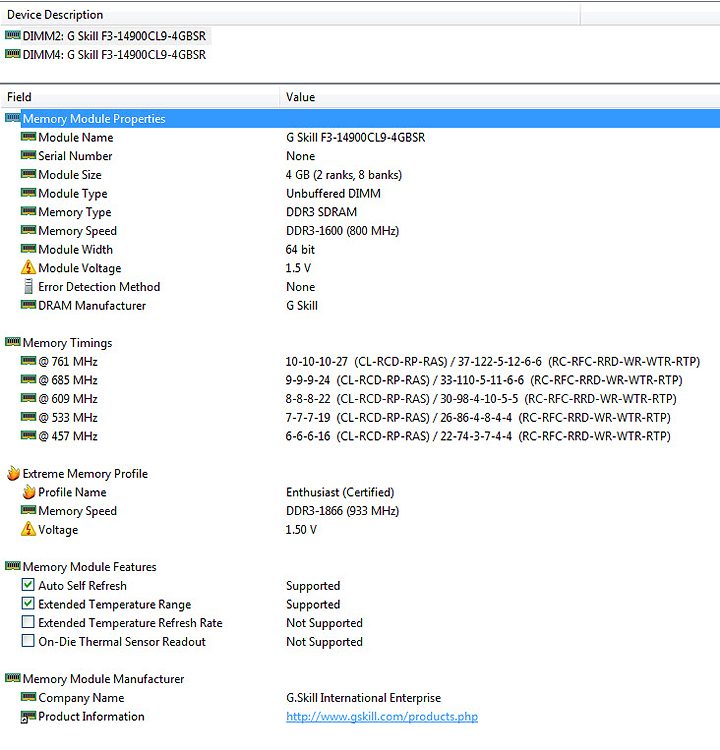Click the Module Name row icon

29,137
